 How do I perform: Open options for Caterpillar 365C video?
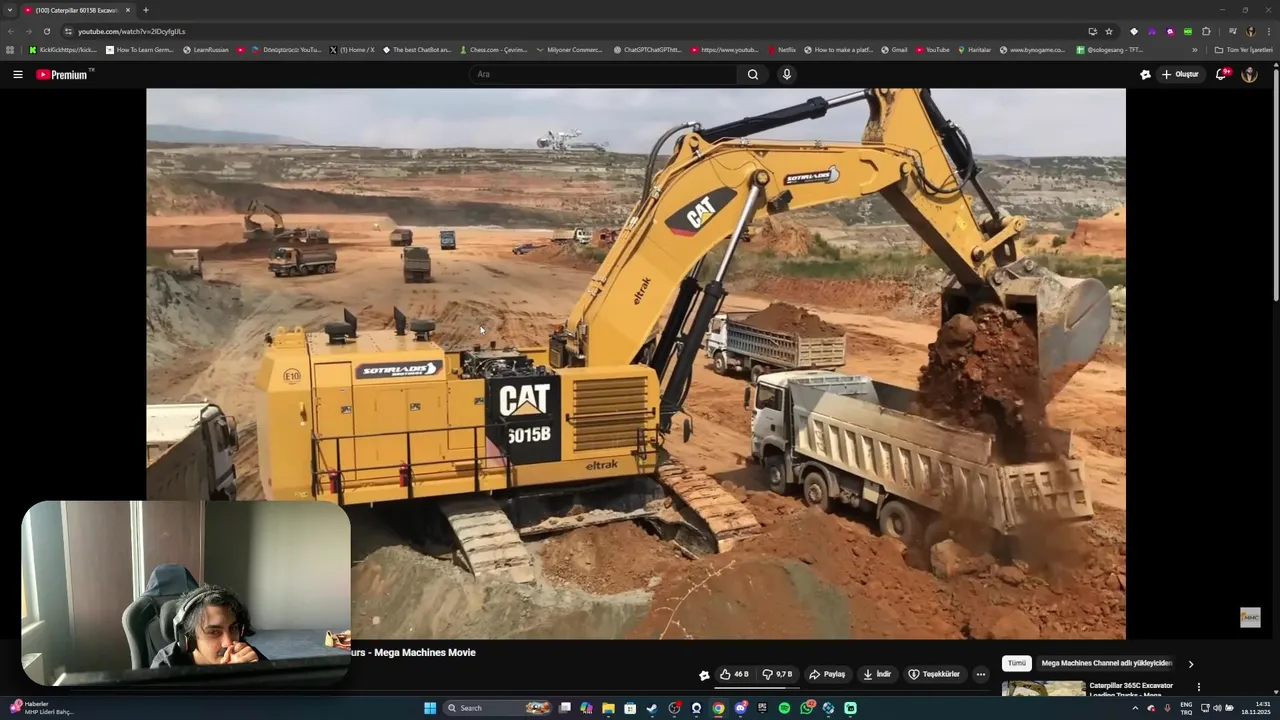[x=1198, y=687]
